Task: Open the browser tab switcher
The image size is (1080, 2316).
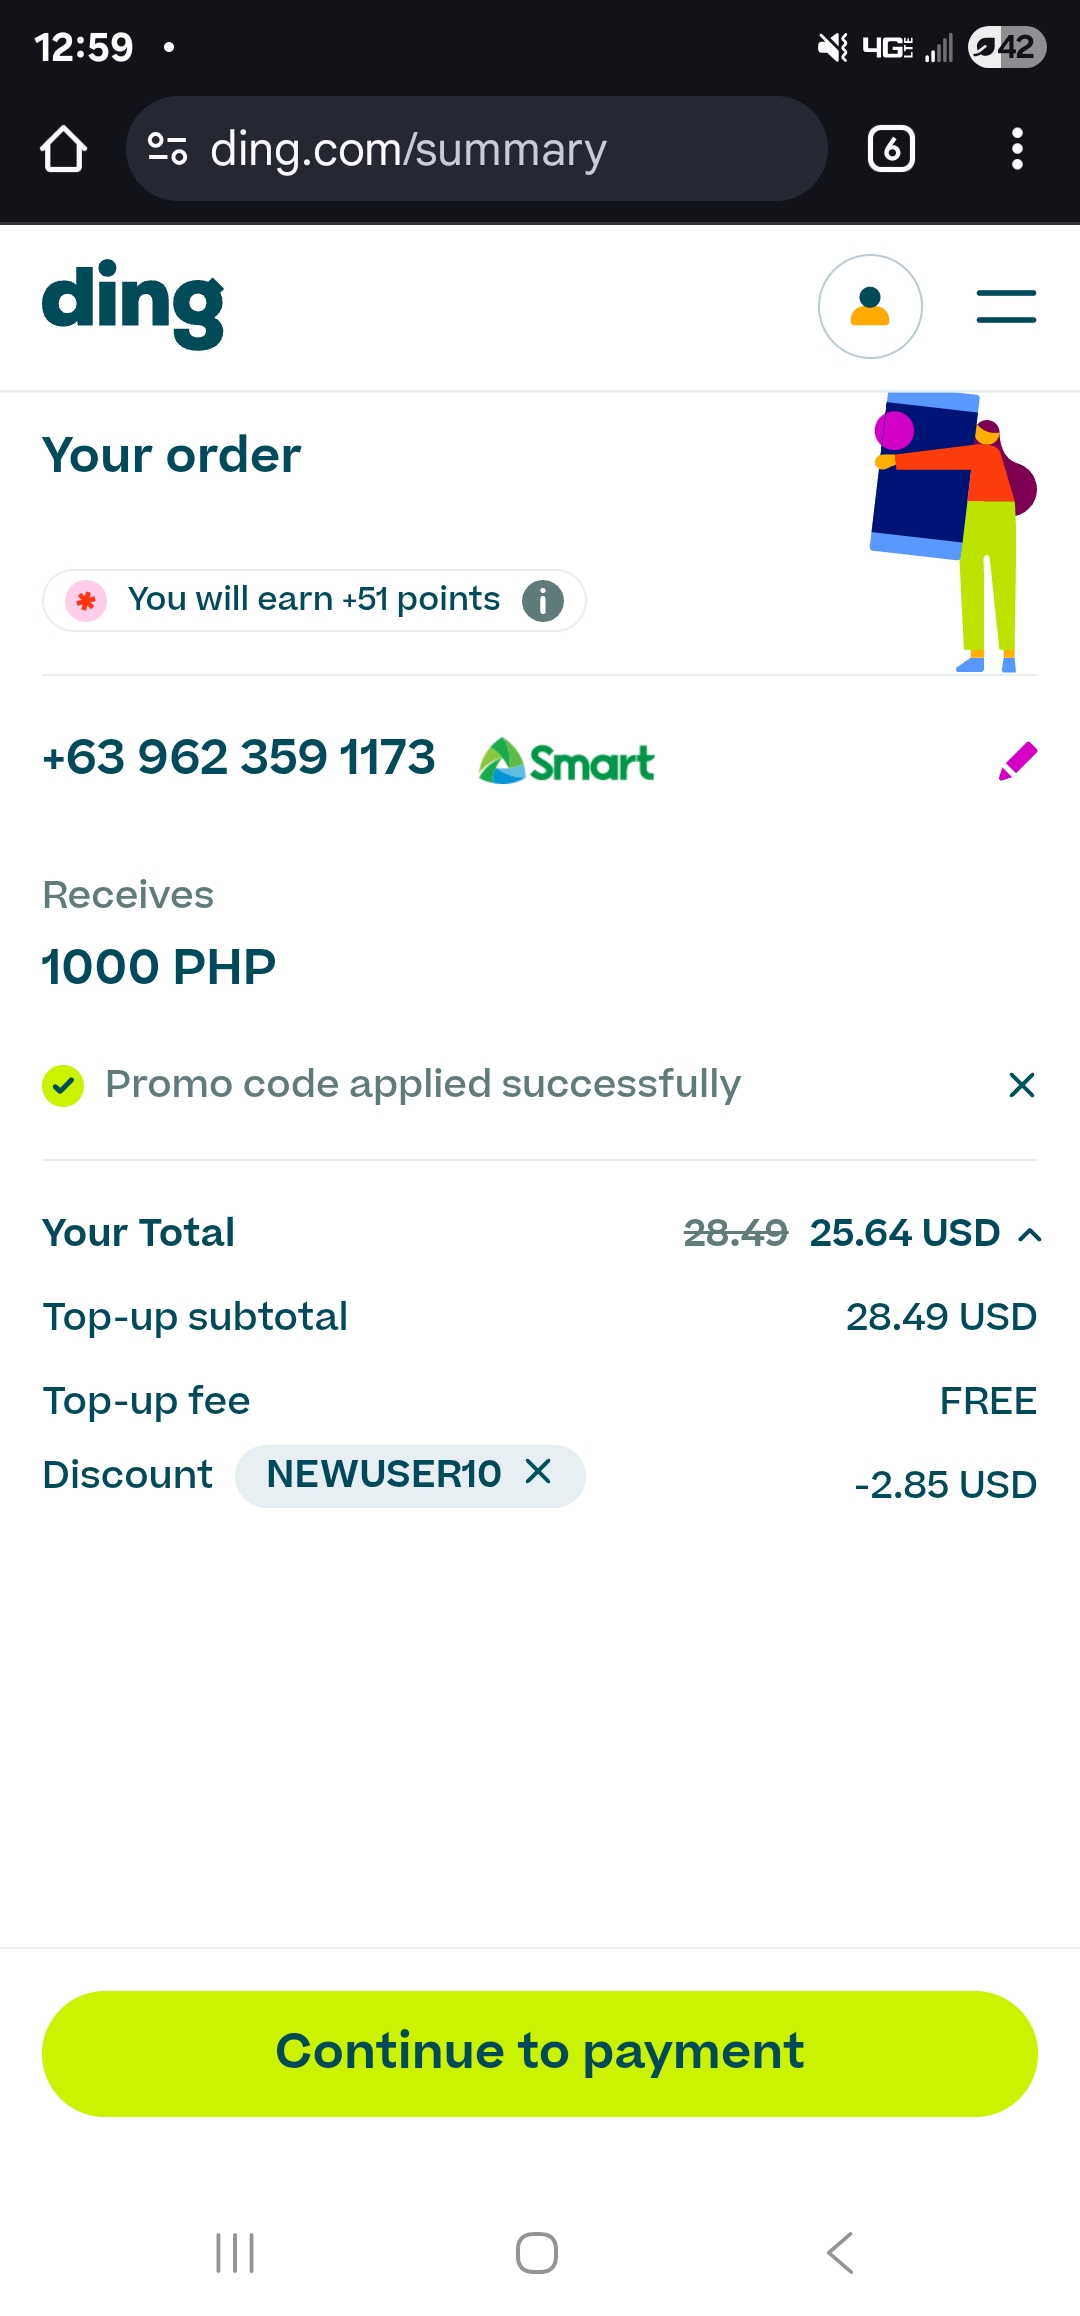Action: coord(891,149)
